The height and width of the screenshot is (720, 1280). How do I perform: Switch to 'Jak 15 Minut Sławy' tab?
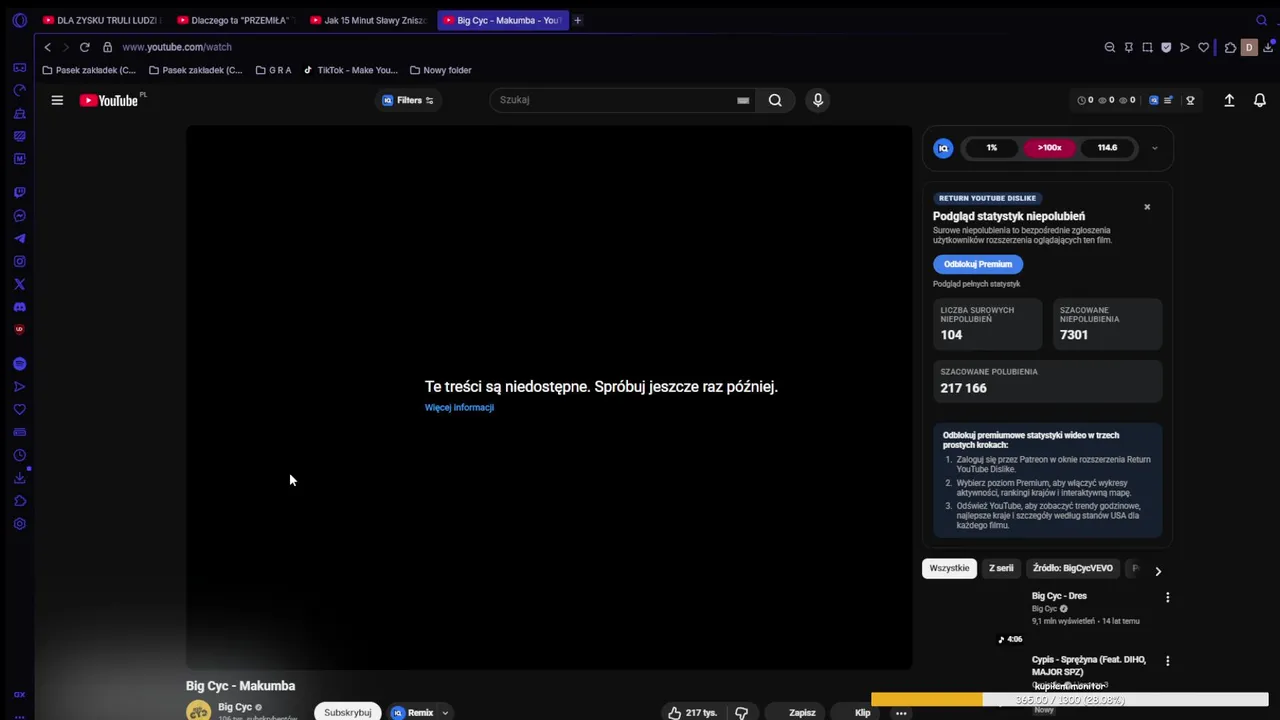pos(368,20)
